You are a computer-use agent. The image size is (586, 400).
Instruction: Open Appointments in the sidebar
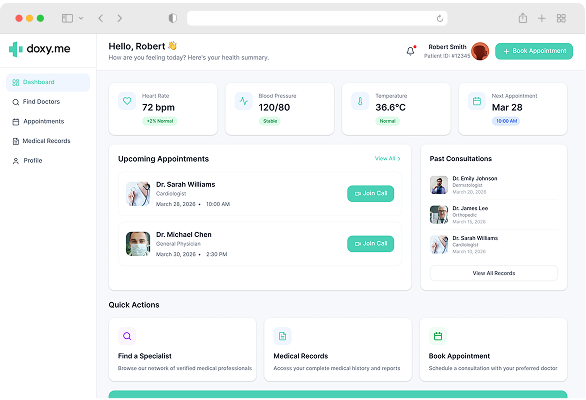click(48, 121)
